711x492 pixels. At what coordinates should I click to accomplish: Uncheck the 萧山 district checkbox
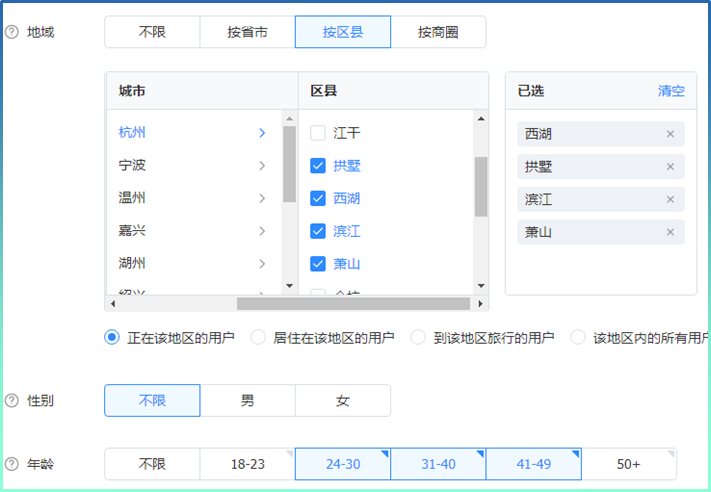pyautogui.click(x=317, y=263)
